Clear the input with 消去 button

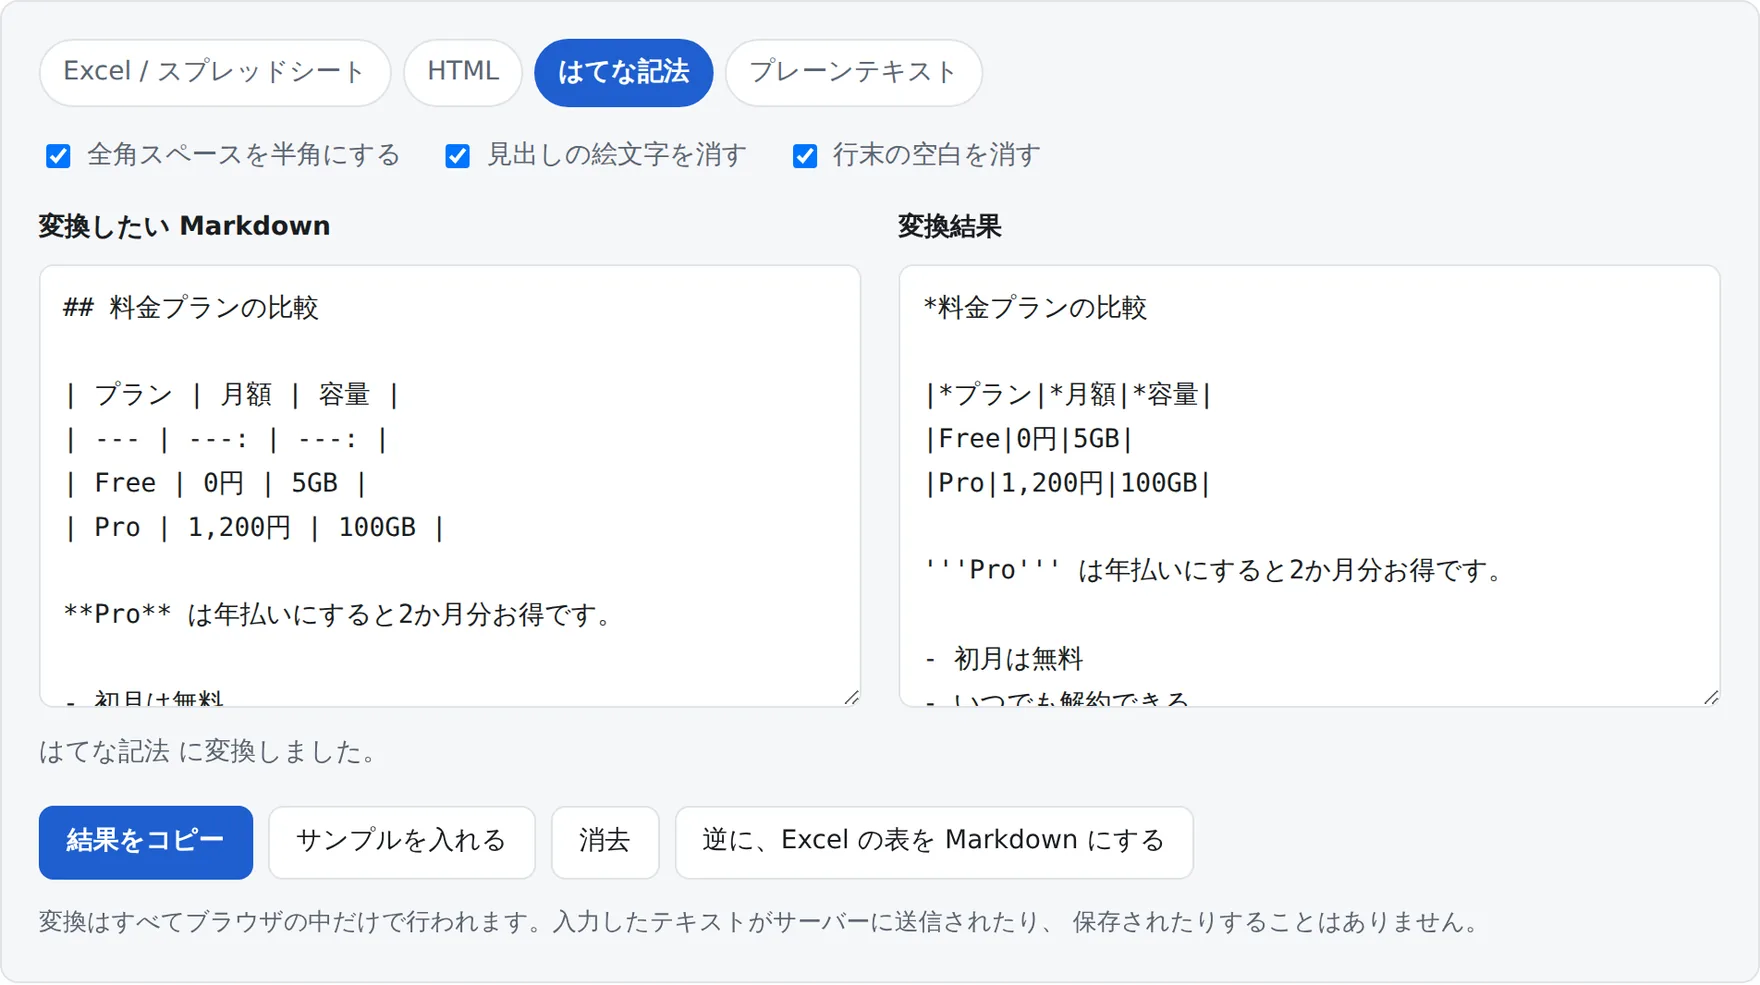coord(605,842)
